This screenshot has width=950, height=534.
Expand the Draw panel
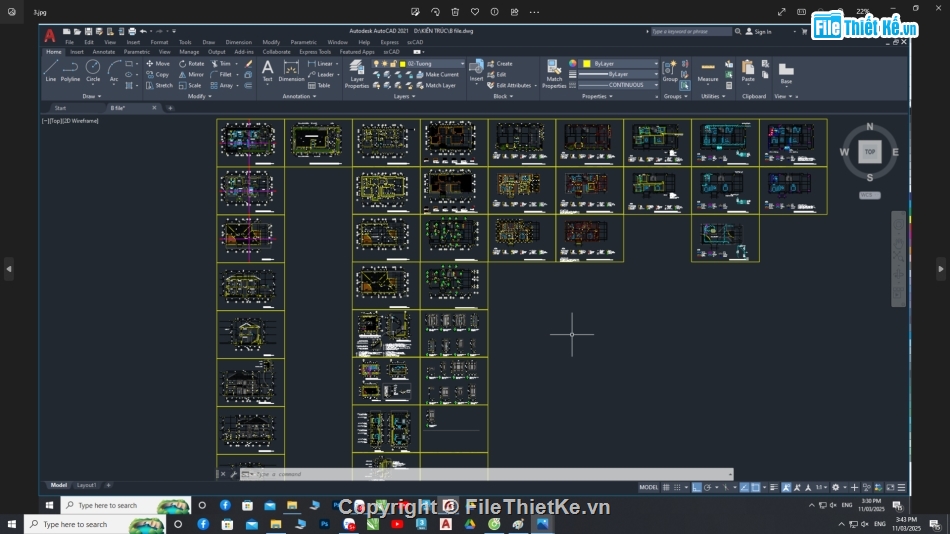(91, 96)
